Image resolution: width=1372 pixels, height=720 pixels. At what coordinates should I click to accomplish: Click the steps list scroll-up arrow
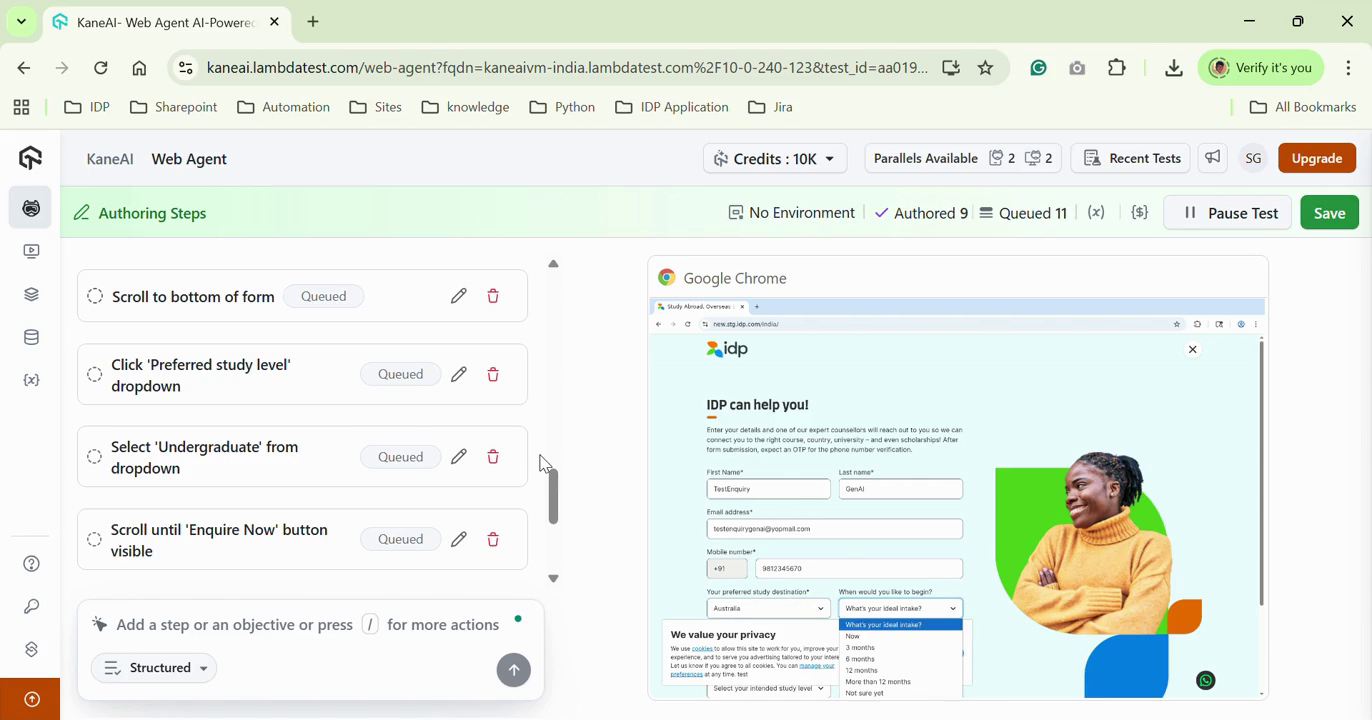553,265
